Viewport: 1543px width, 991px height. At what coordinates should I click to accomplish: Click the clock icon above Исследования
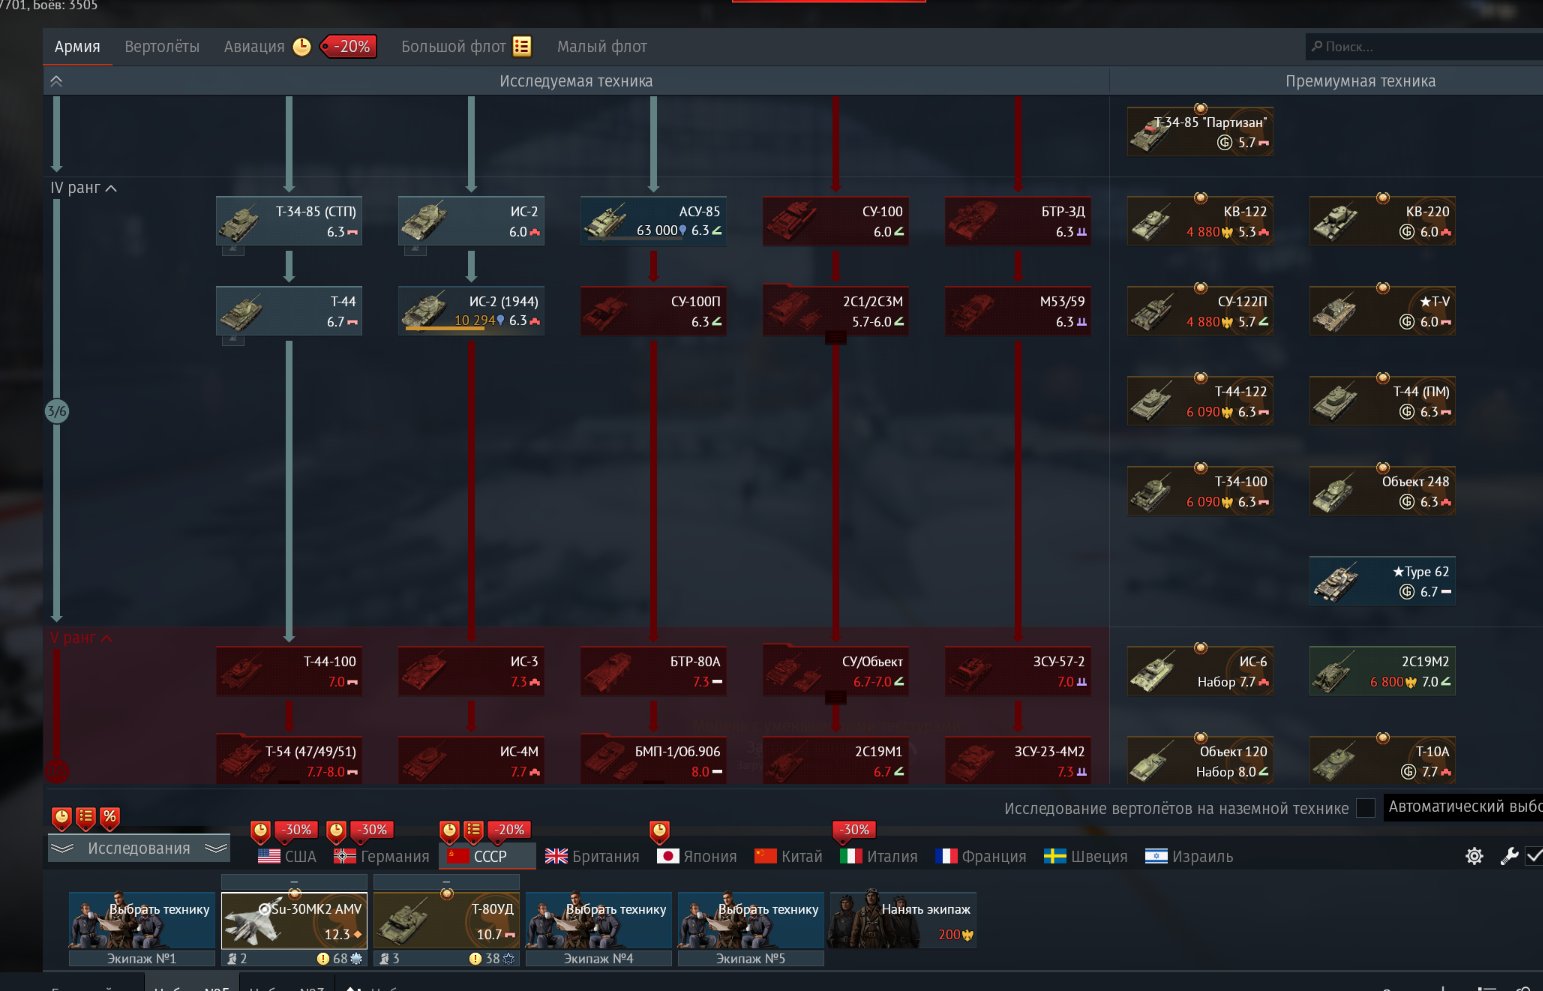62,817
